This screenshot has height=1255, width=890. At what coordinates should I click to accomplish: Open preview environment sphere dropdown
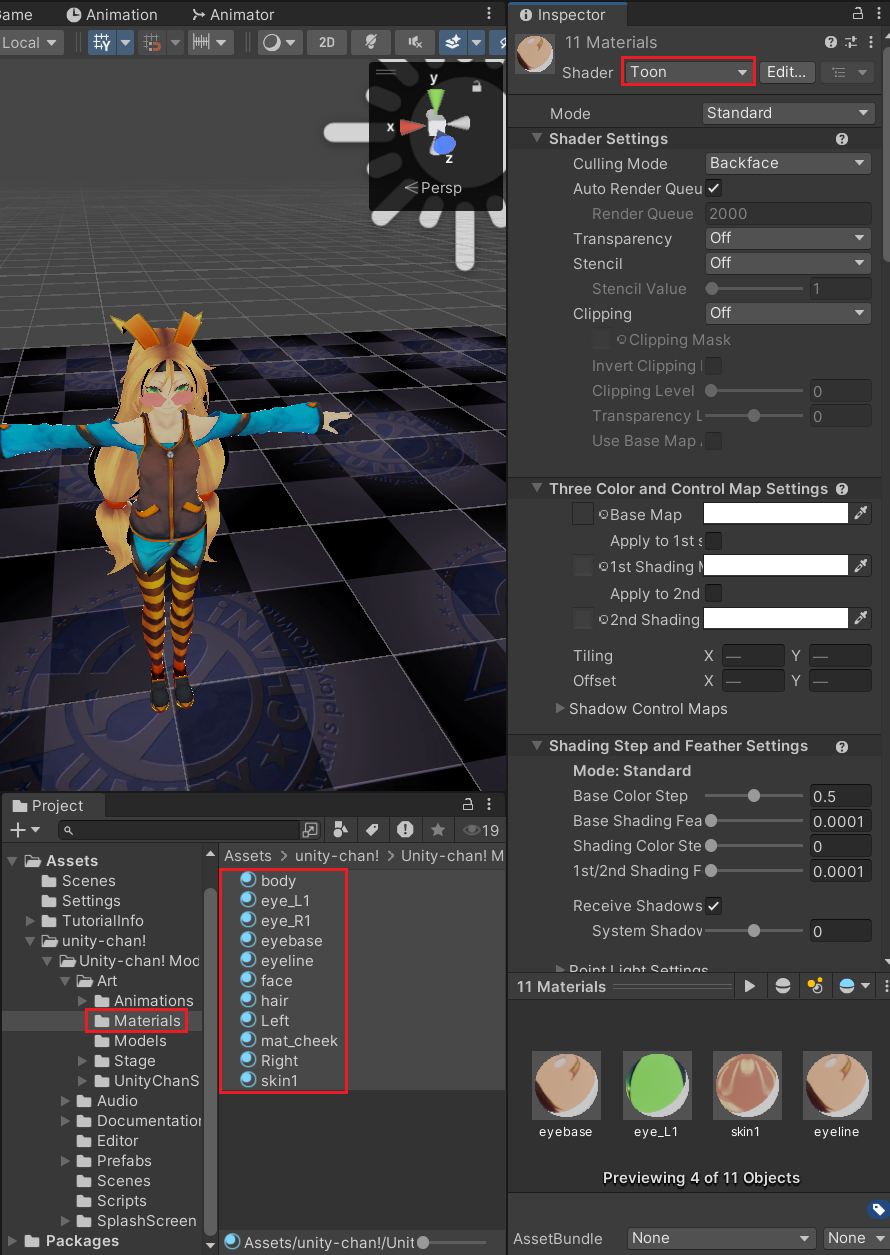(x=855, y=986)
